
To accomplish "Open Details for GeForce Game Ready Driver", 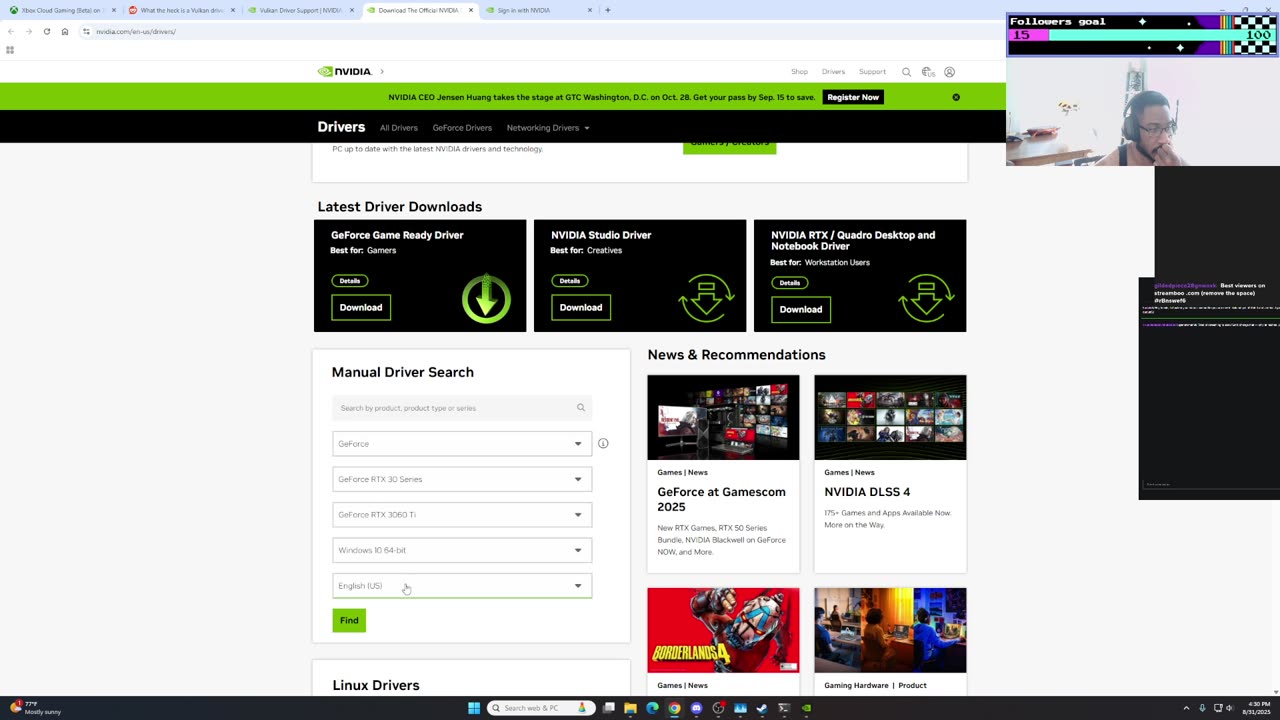I will coord(349,281).
